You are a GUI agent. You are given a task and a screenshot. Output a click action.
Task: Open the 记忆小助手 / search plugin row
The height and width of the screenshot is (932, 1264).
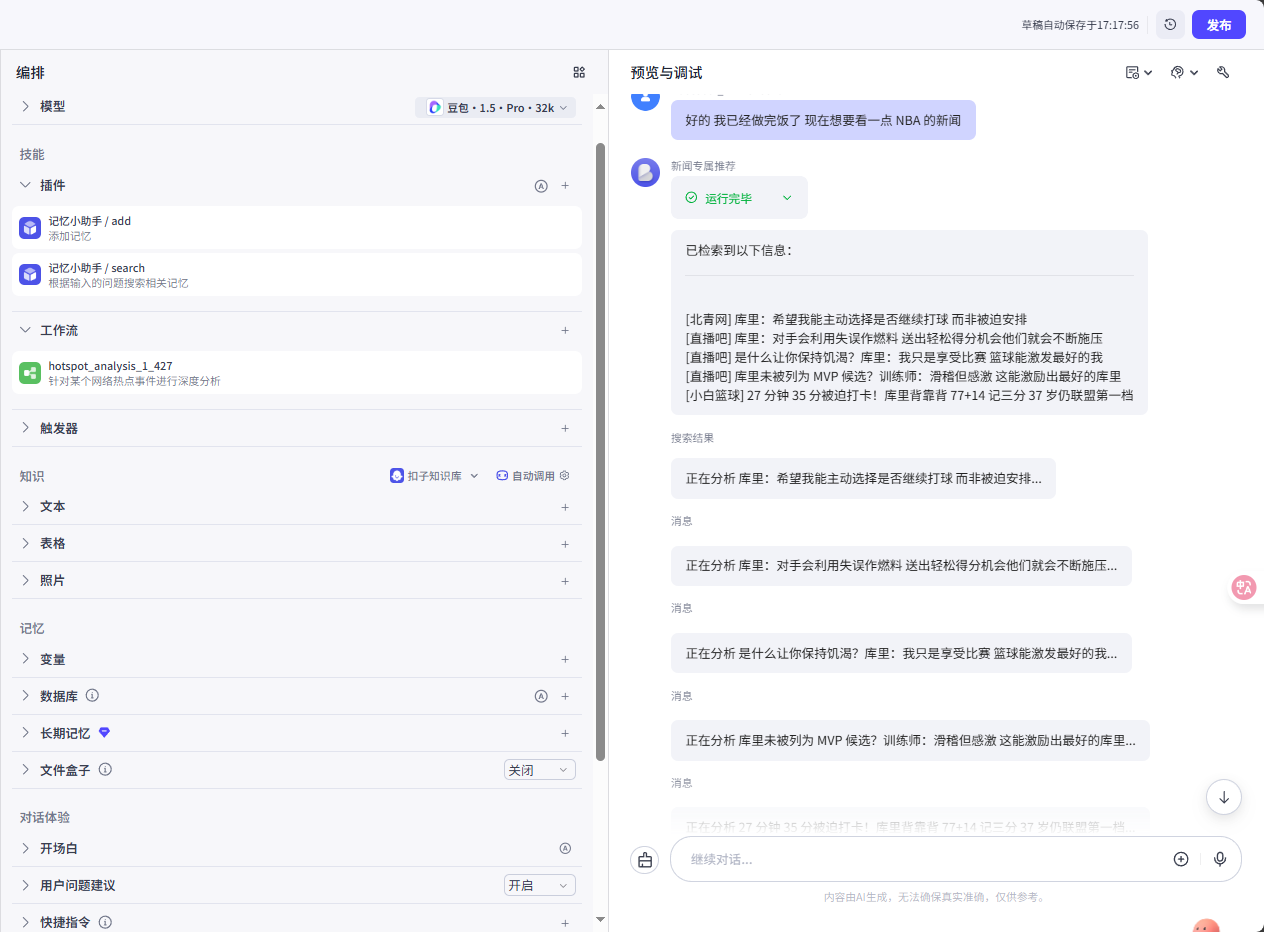pyautogui.click(x=297, y=275)
